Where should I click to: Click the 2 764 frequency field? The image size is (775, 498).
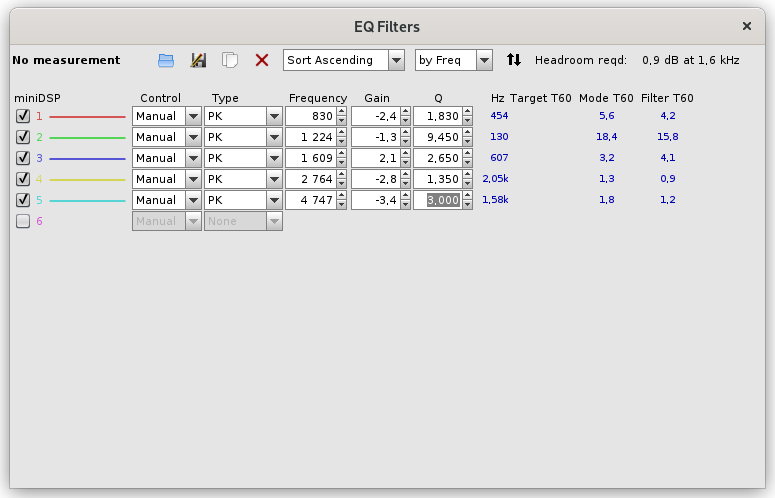[311, 179]
